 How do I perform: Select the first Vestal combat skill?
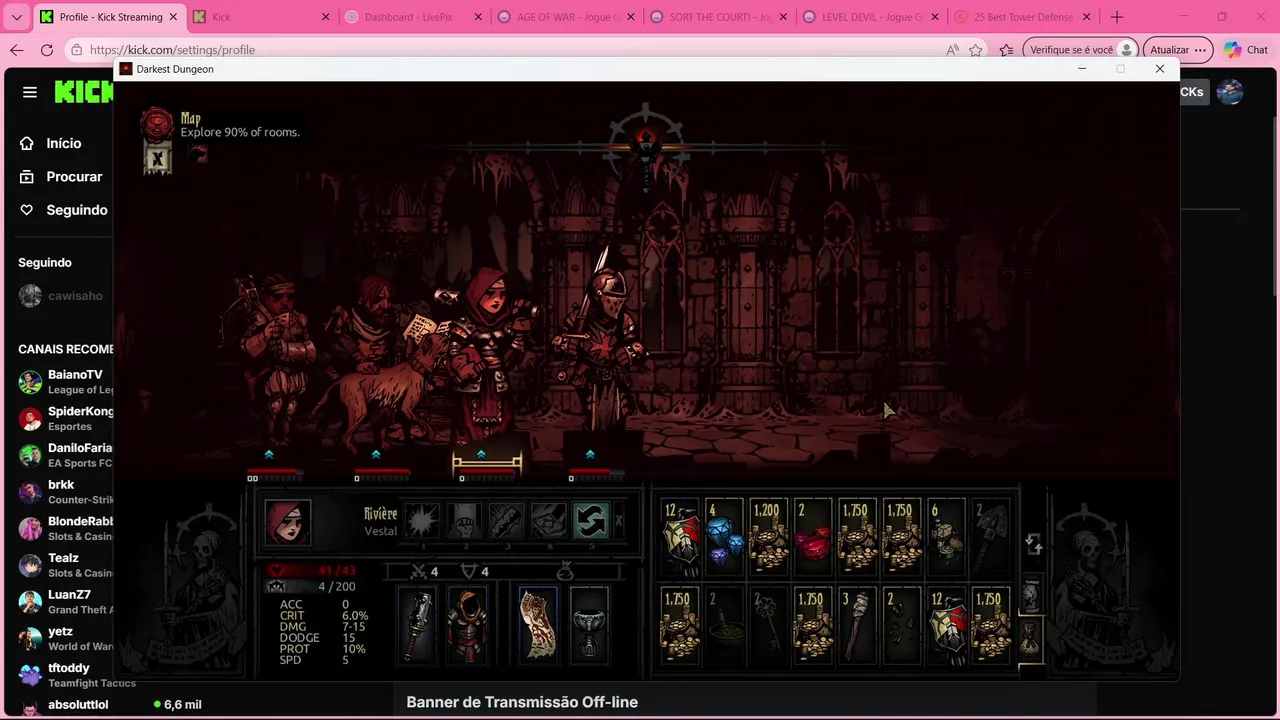pyautogui.click(x=422, y=521)
